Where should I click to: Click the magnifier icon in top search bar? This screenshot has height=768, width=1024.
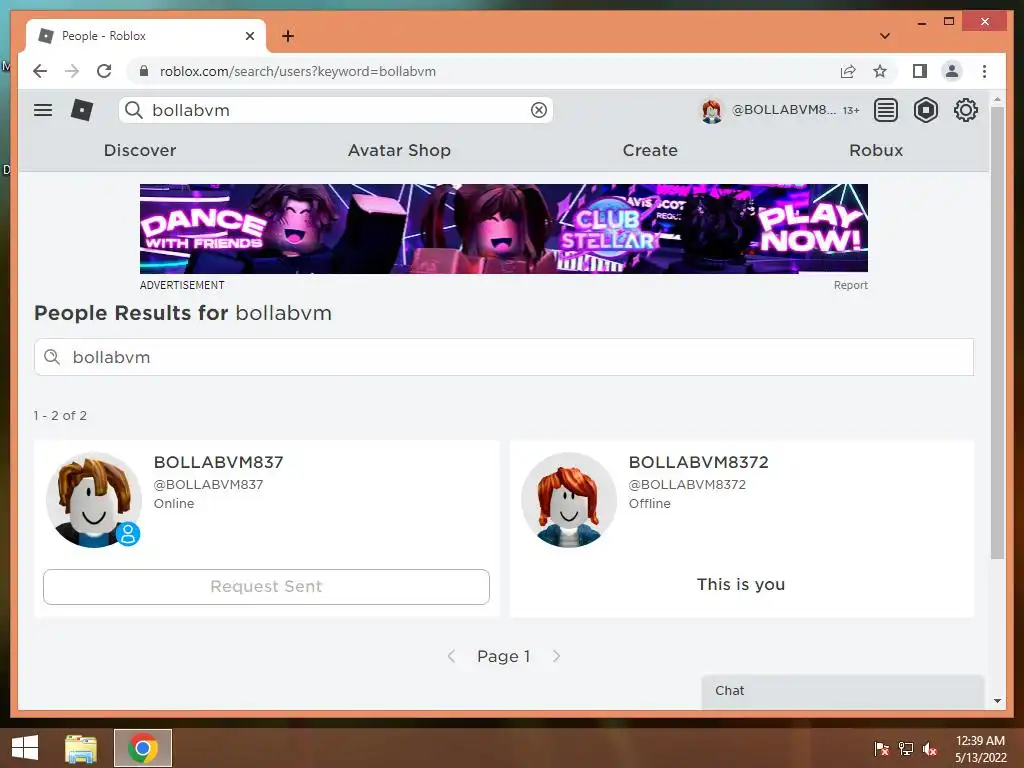point(134,110)
